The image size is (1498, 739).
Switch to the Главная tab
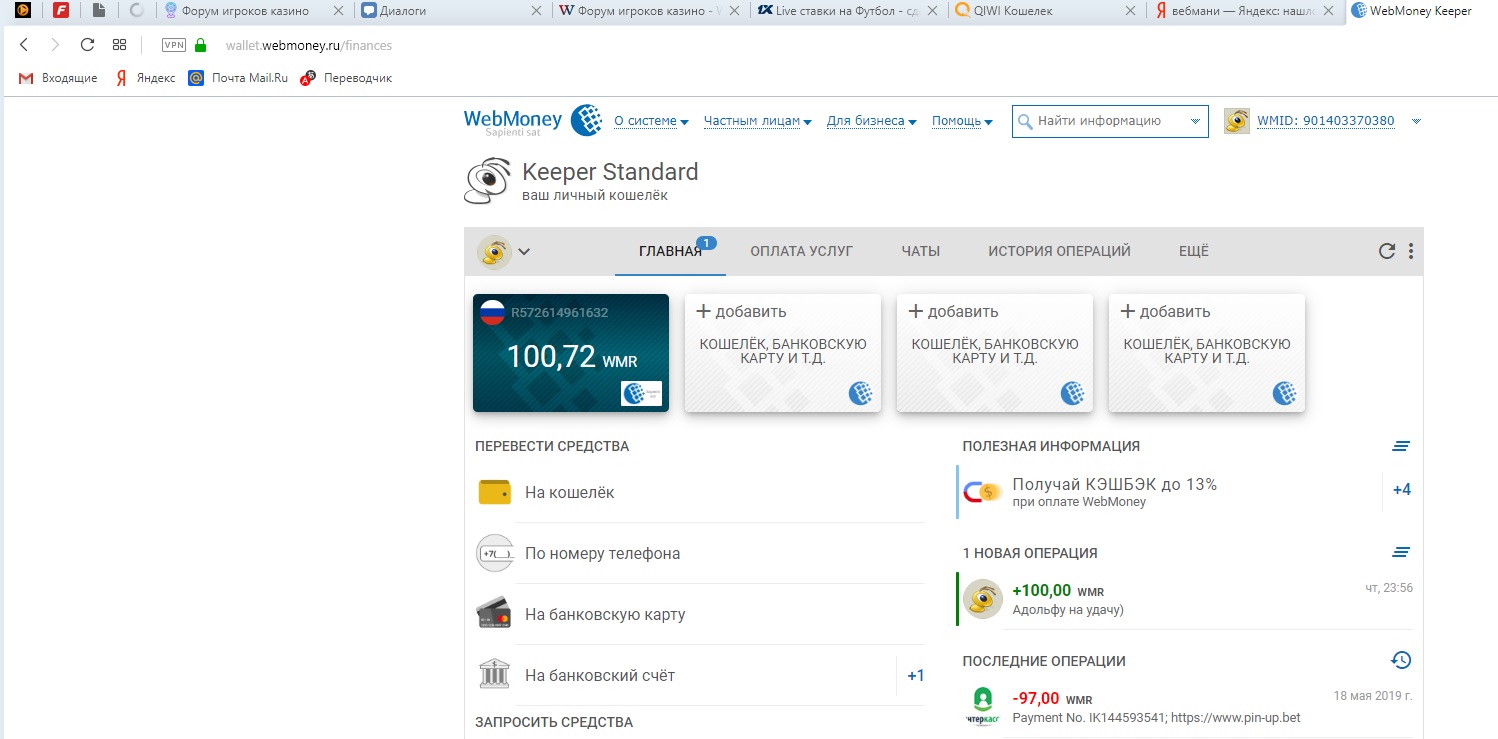(671, 251)
